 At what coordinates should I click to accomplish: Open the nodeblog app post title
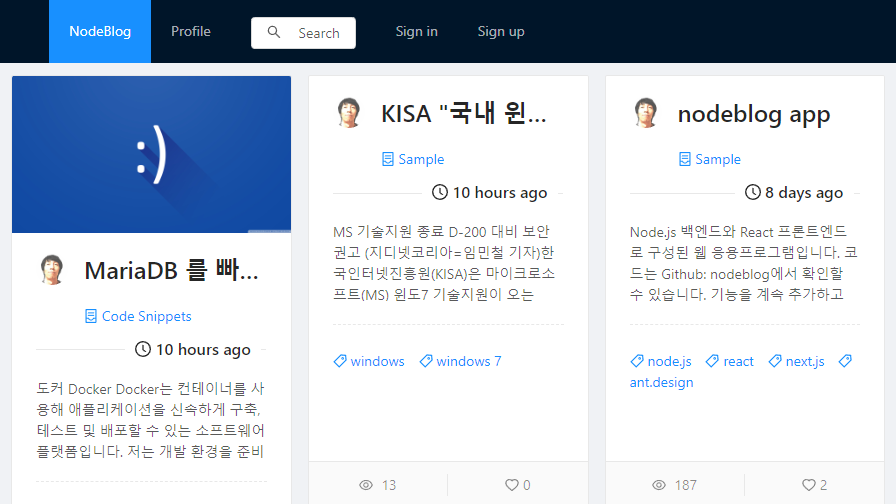pos(754,114)
